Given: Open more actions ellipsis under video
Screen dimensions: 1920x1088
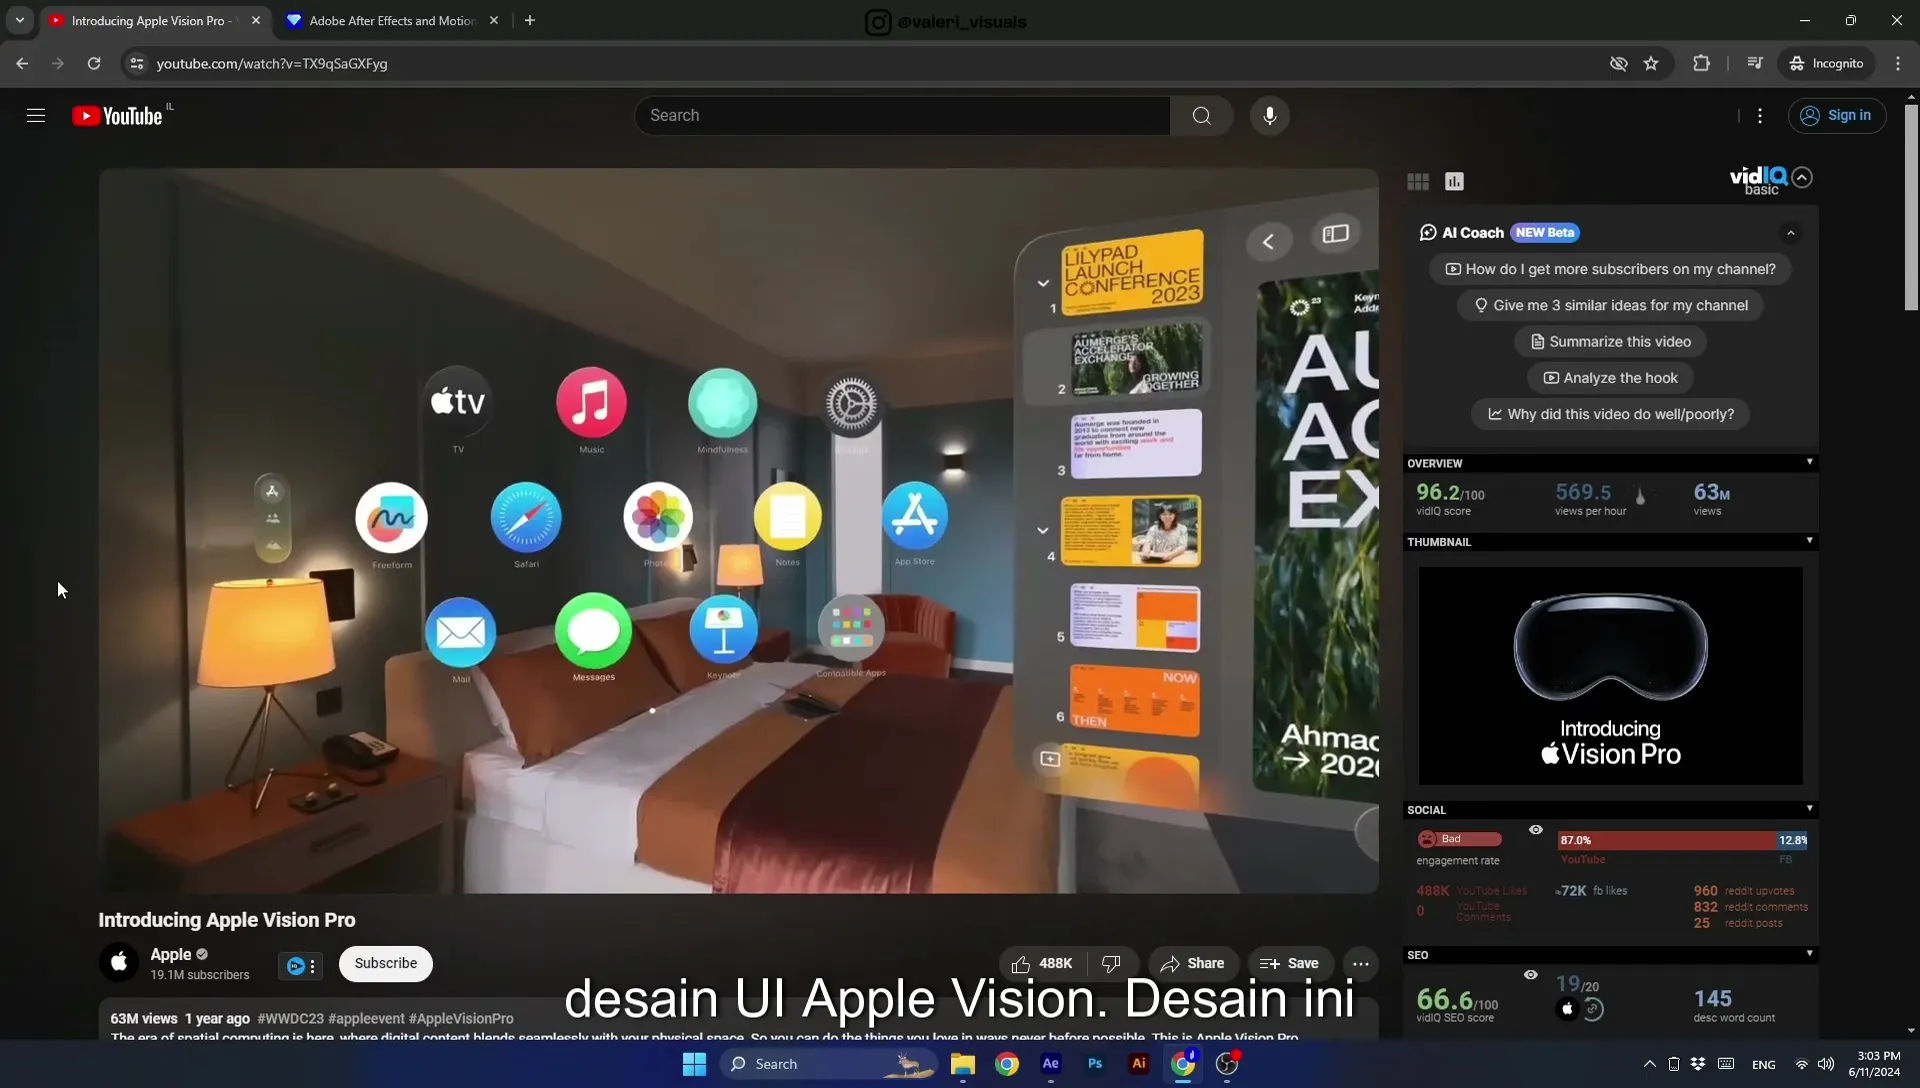Looking at the screenshot, I should pyautogui.click(x=1360, y=964).
